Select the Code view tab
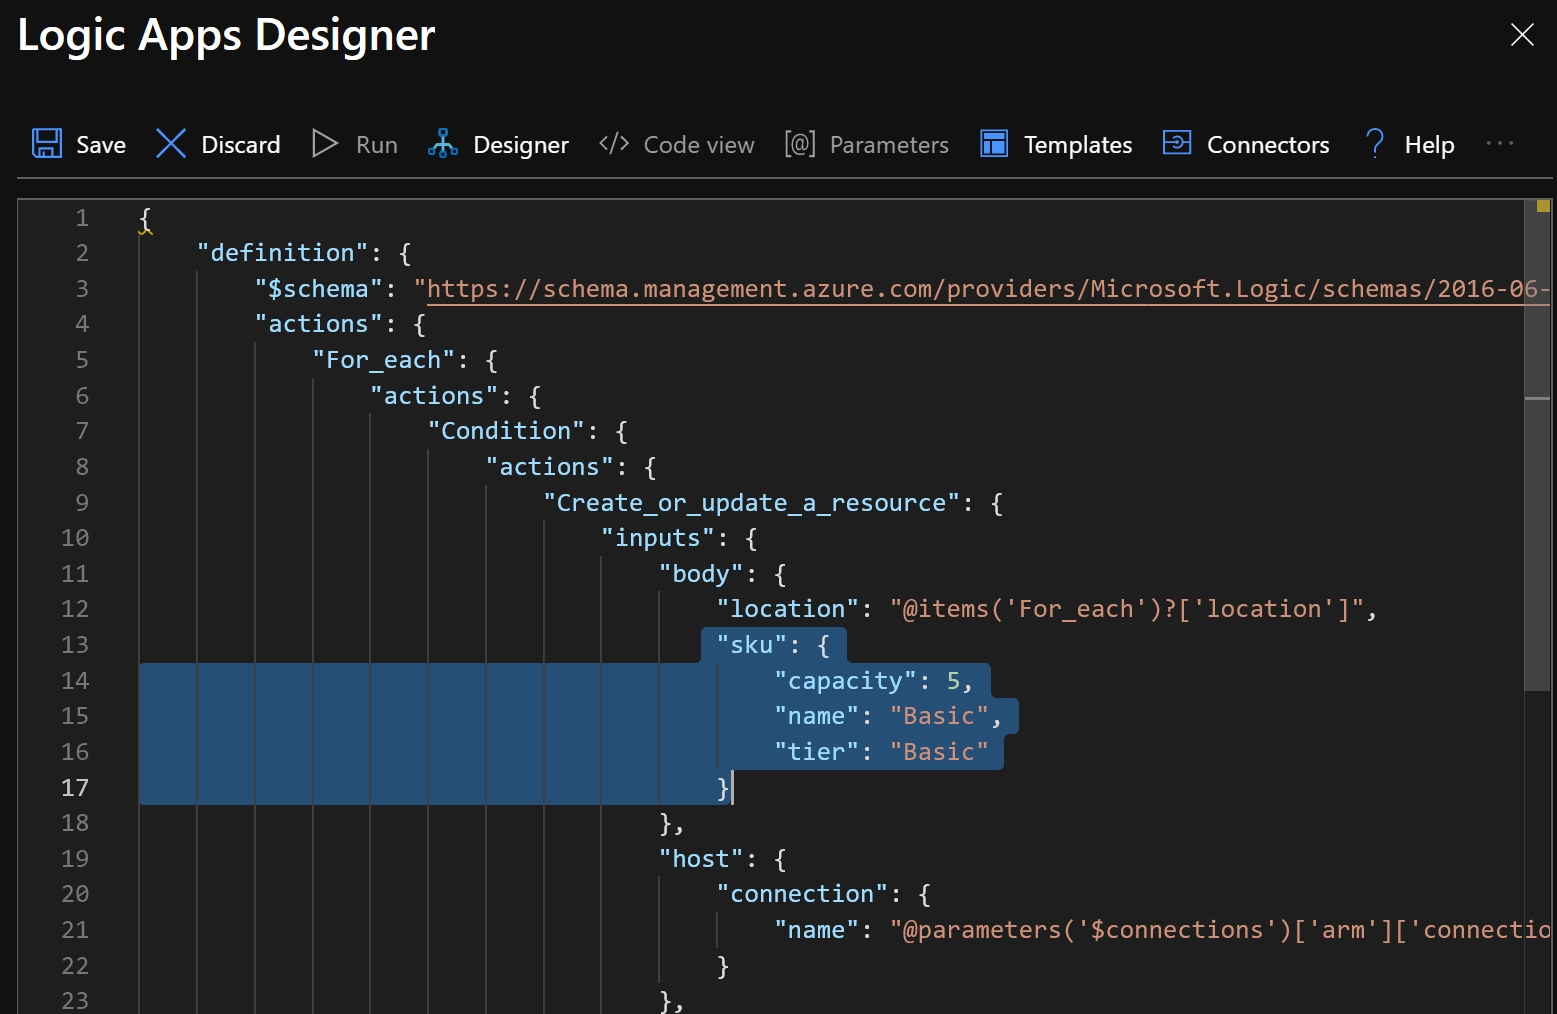1557x1014 pixels. 676,143
